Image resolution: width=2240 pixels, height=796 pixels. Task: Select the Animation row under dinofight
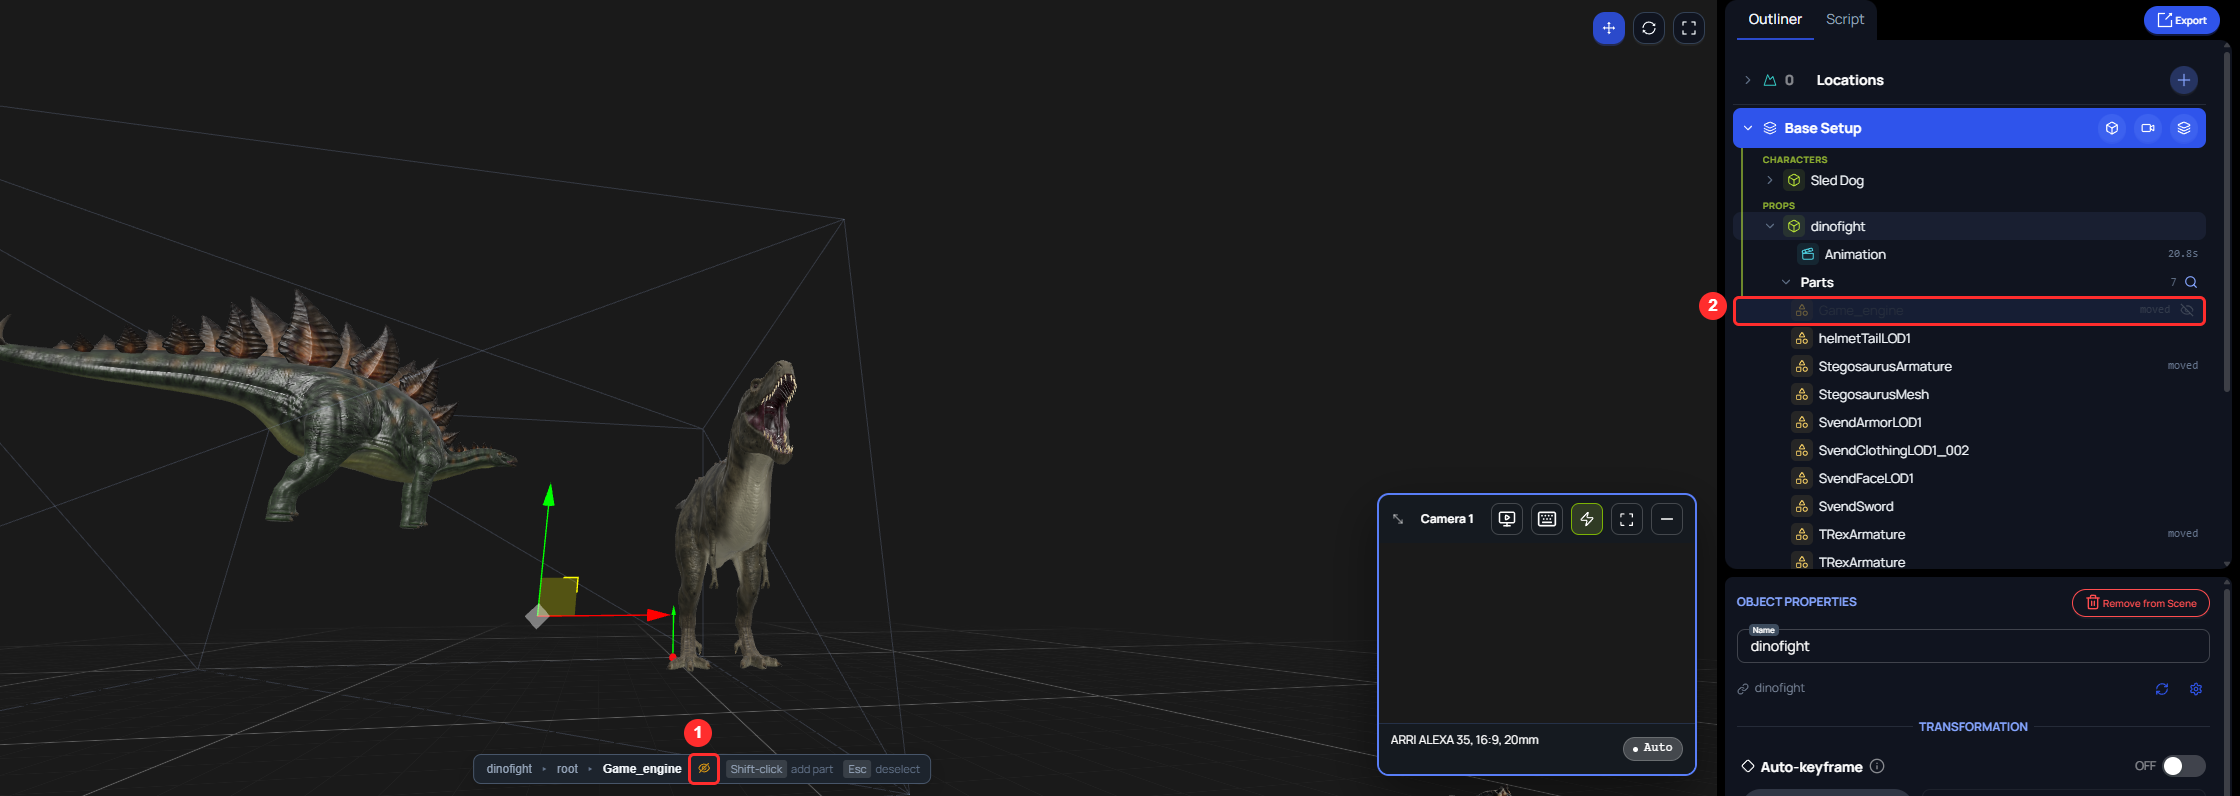[x=1969, y=254]
